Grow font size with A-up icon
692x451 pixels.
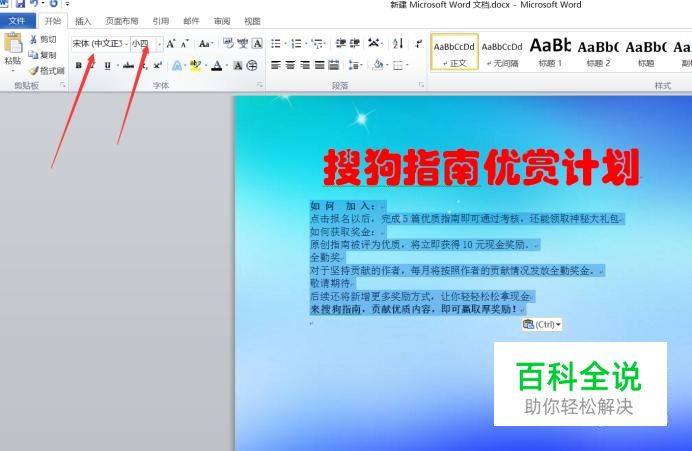pos(171,43)
